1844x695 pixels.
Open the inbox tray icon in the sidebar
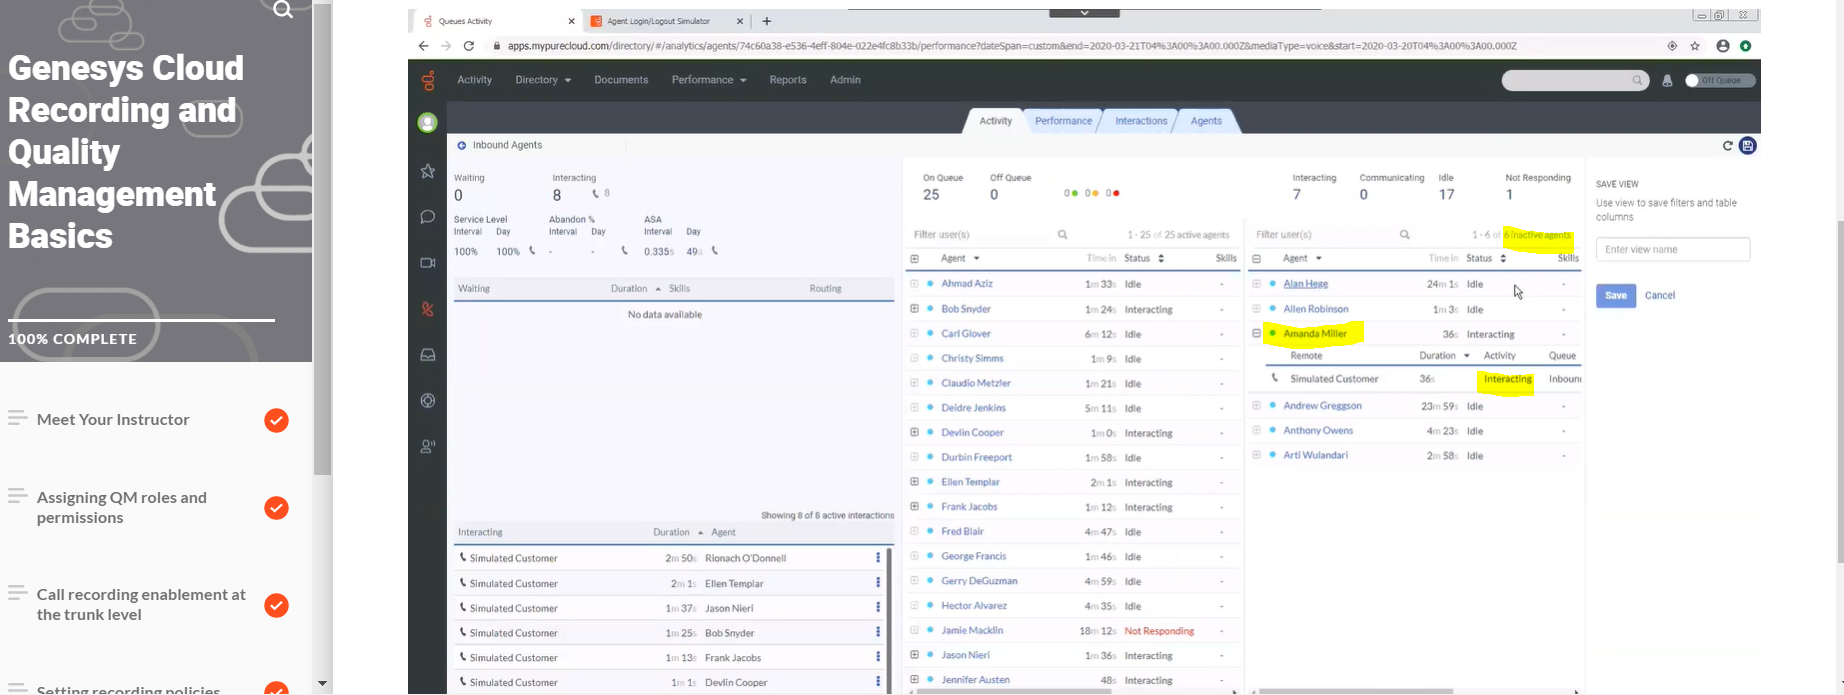(x=428, y=355)
